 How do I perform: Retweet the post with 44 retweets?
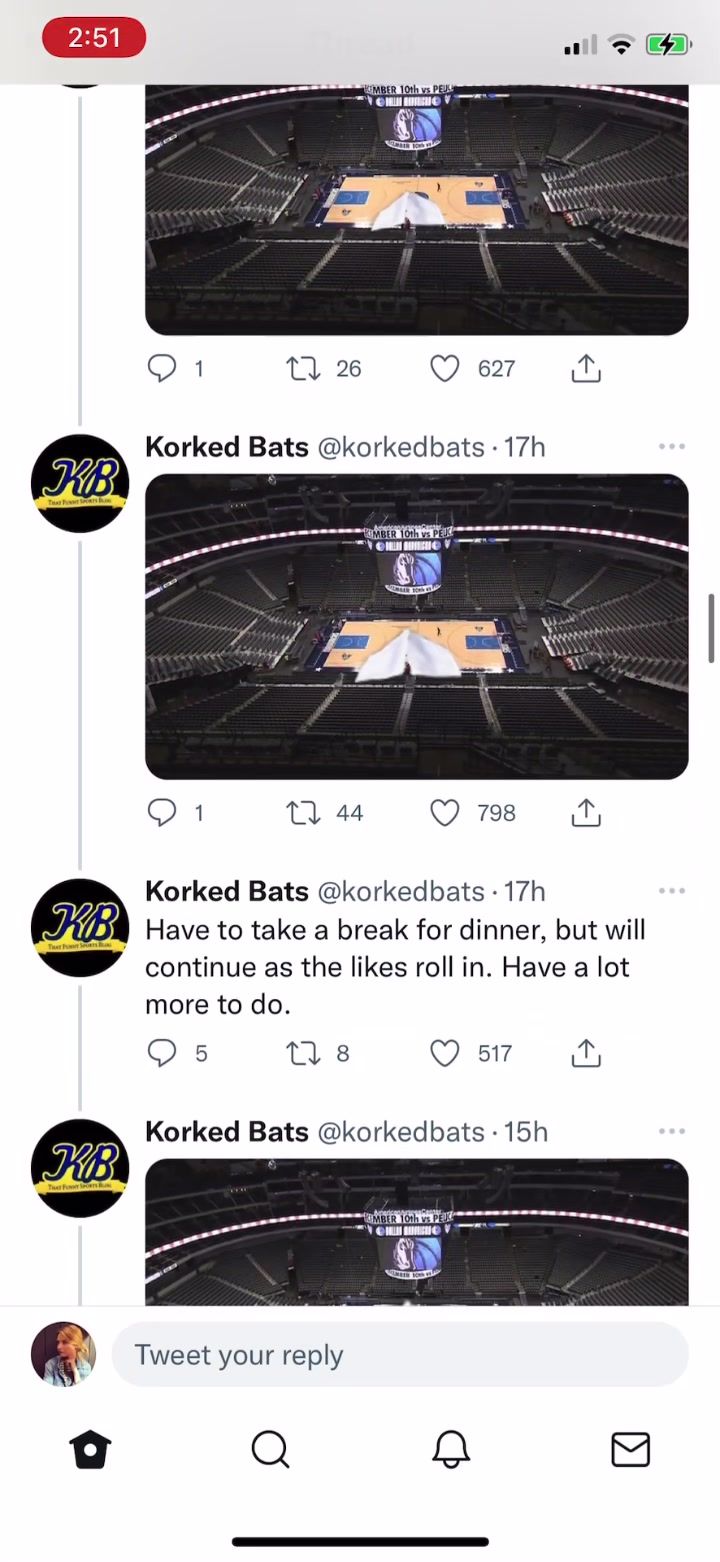(x=302, y=813)
